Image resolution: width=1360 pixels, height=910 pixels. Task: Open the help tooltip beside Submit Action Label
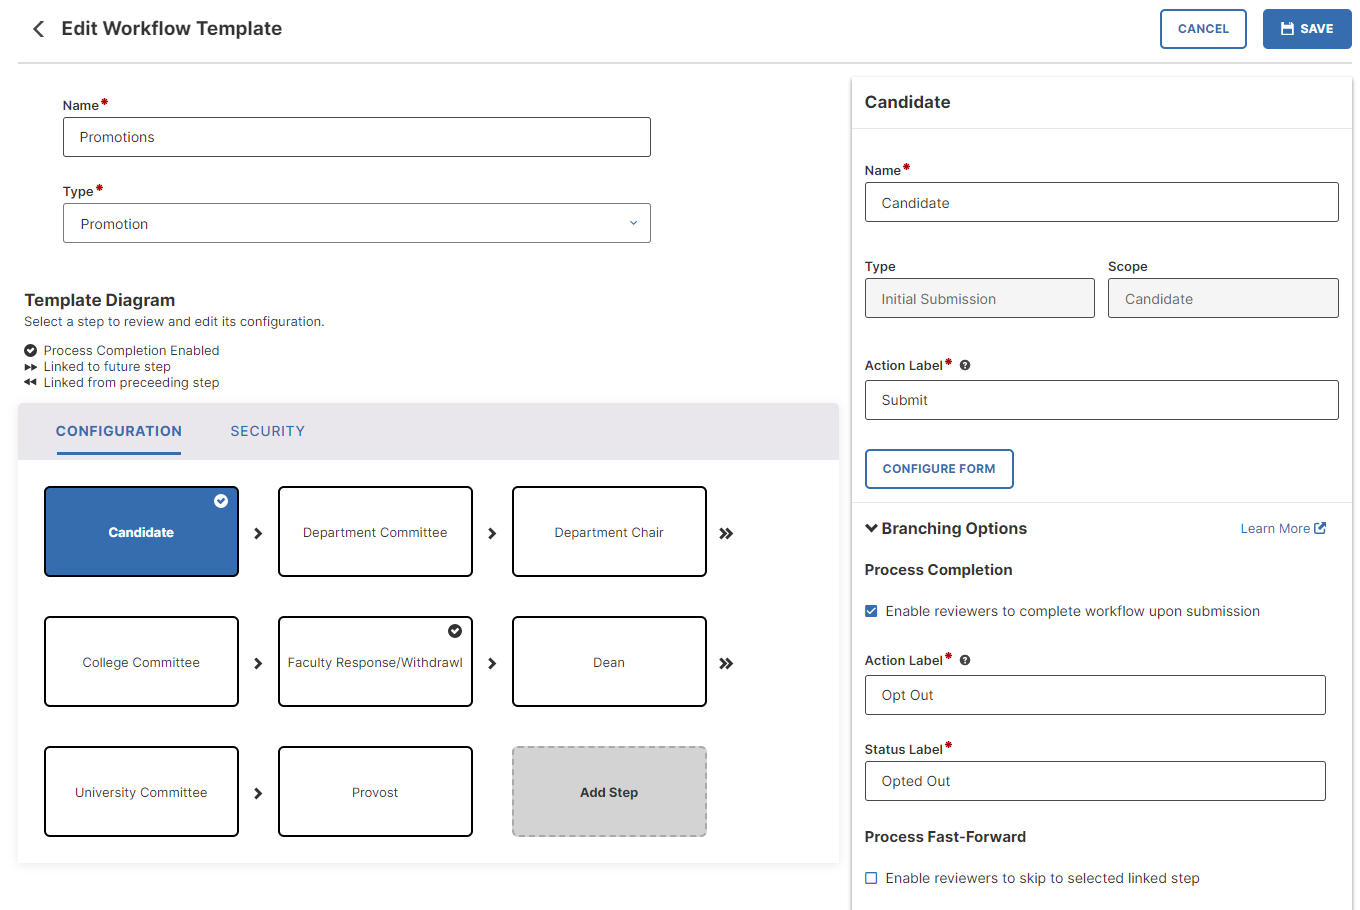pos(963,364)
